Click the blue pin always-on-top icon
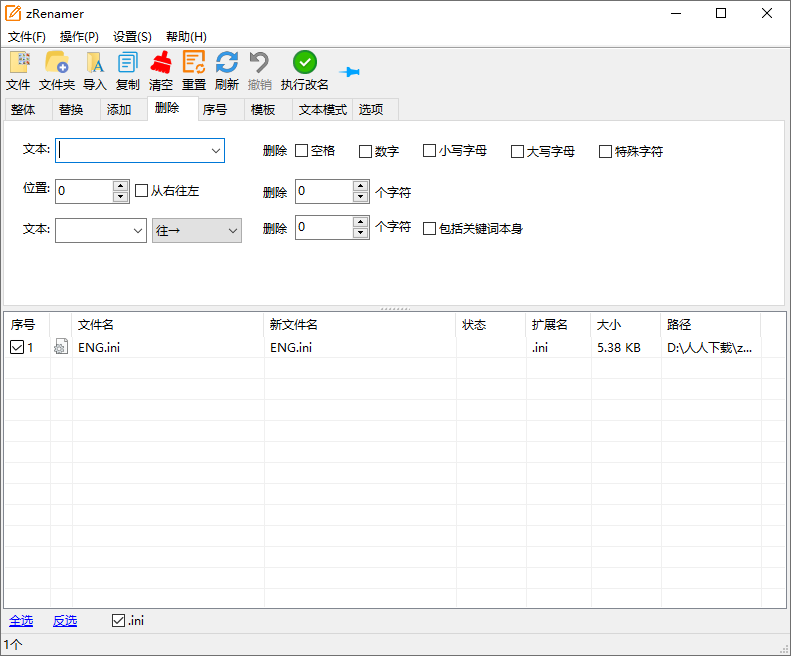The image size is (791, 656). click(x=350, y=72)
